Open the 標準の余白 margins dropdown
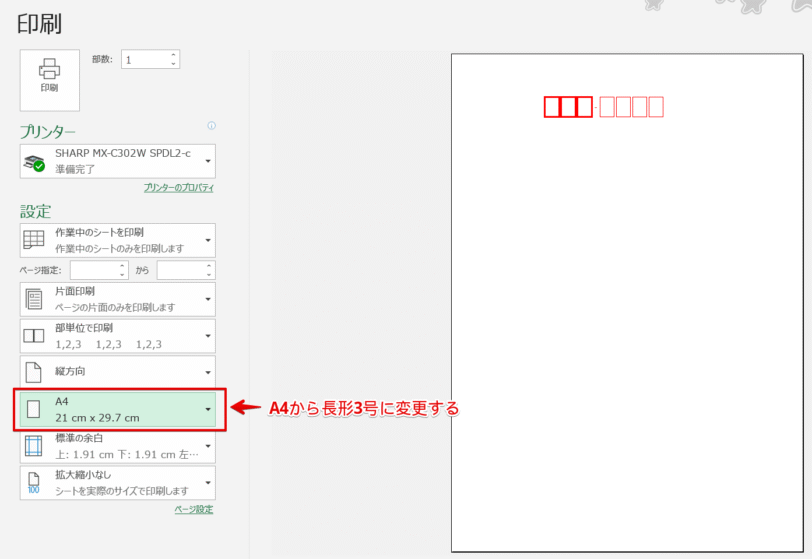Image resolution: width=812 pixels, height=559 pixels. click(x=118, y=446)
